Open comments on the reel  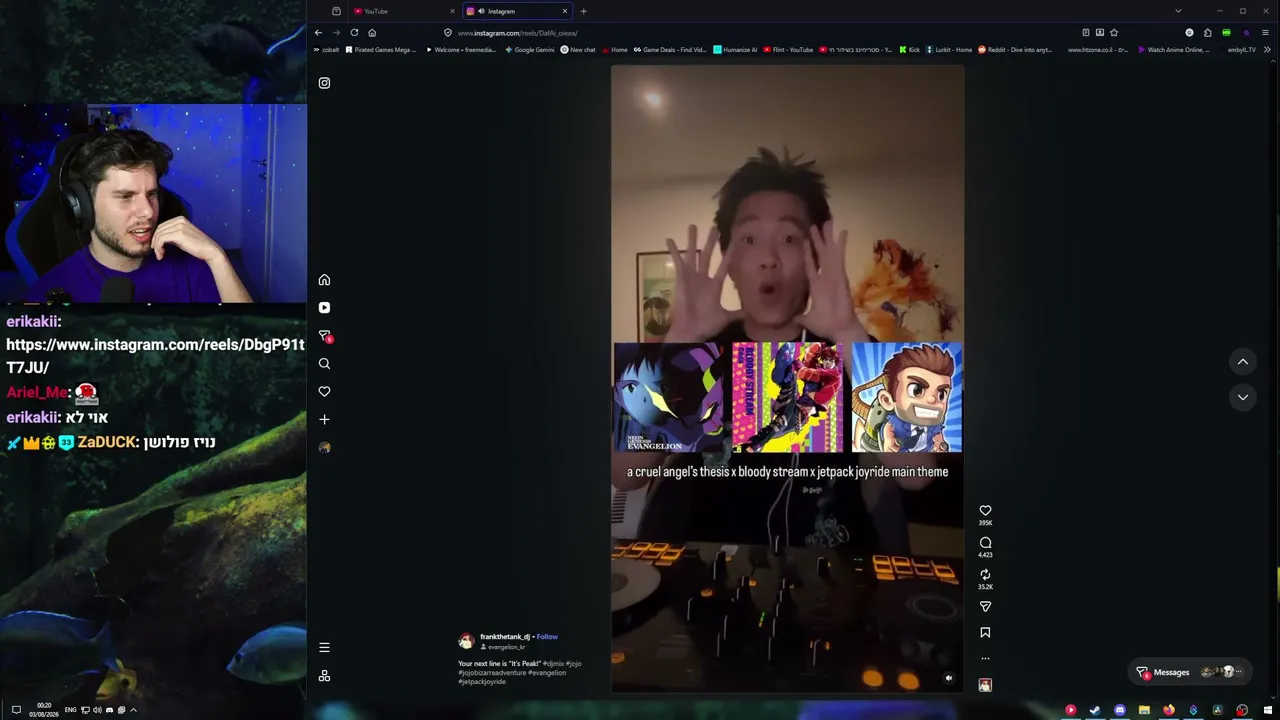tap(985, 543)
